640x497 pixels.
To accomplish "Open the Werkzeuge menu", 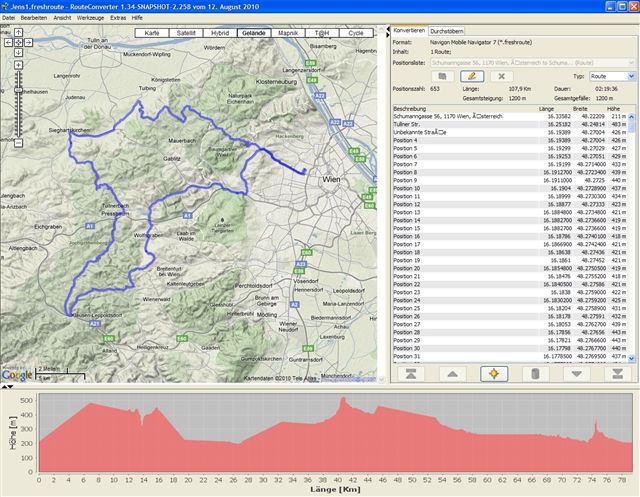I will tap(92, 19).
